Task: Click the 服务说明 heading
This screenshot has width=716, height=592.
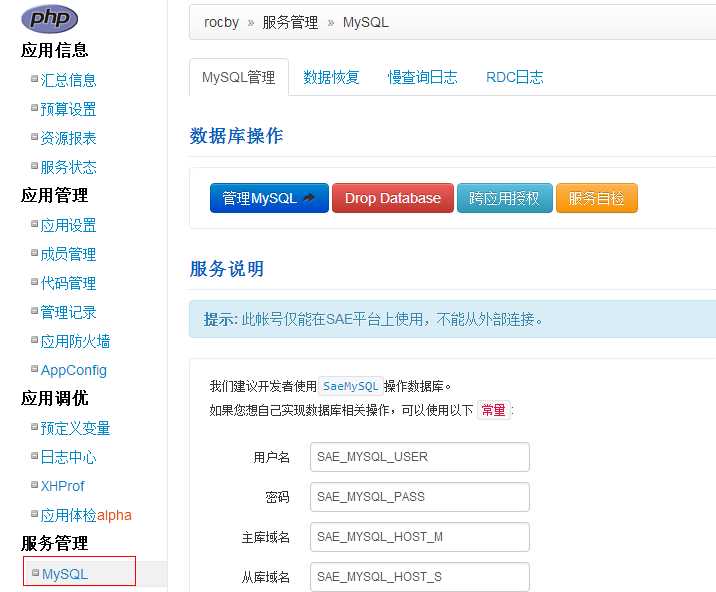Action: pos(227,269)
